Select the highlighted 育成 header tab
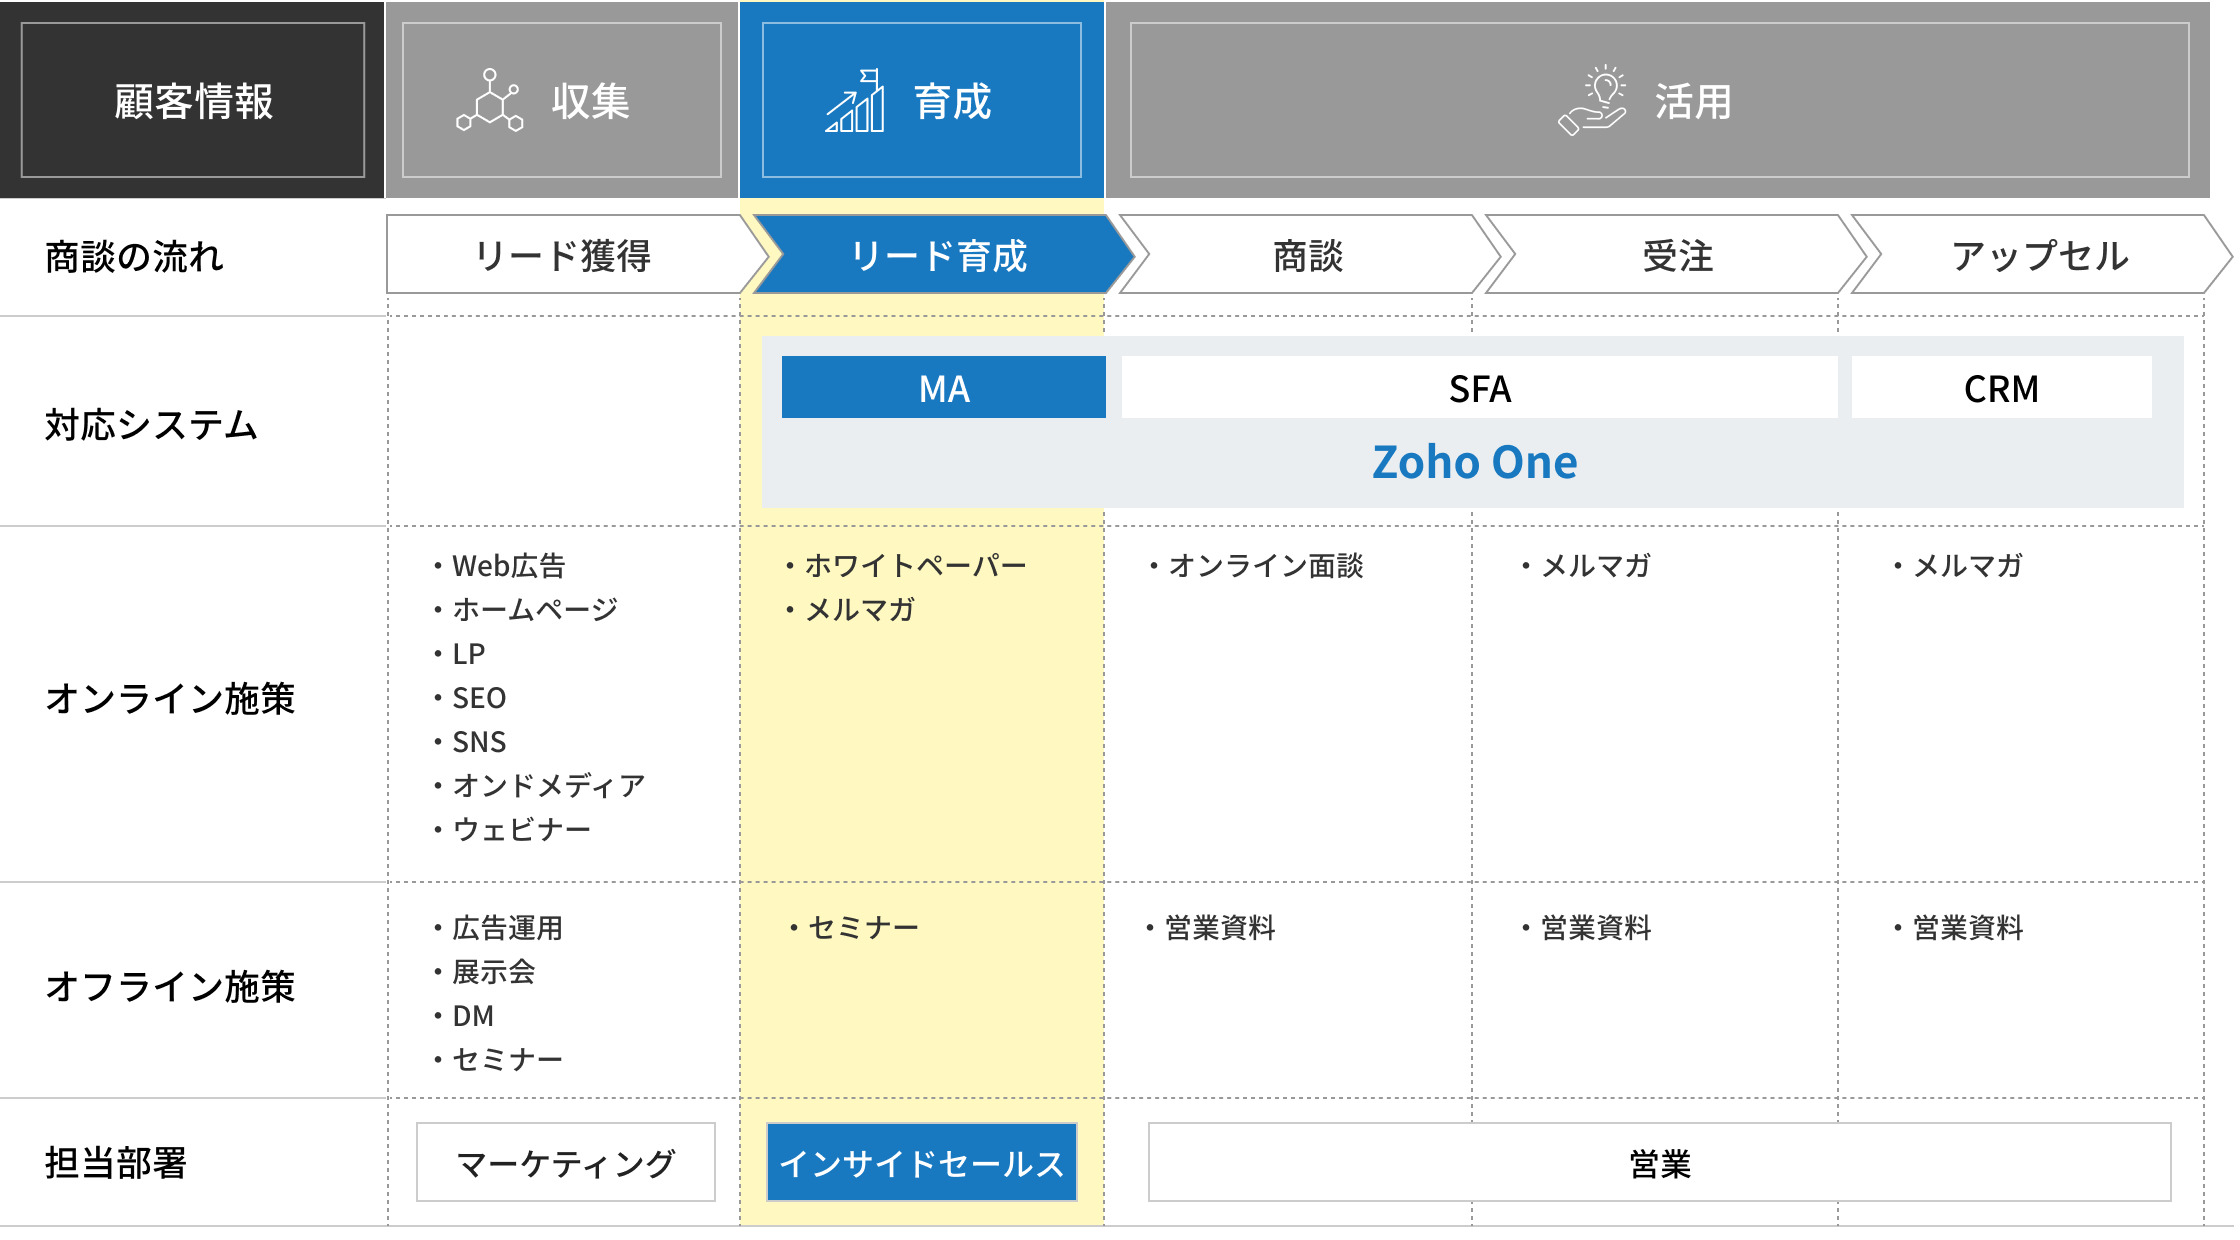 [952, 101]
